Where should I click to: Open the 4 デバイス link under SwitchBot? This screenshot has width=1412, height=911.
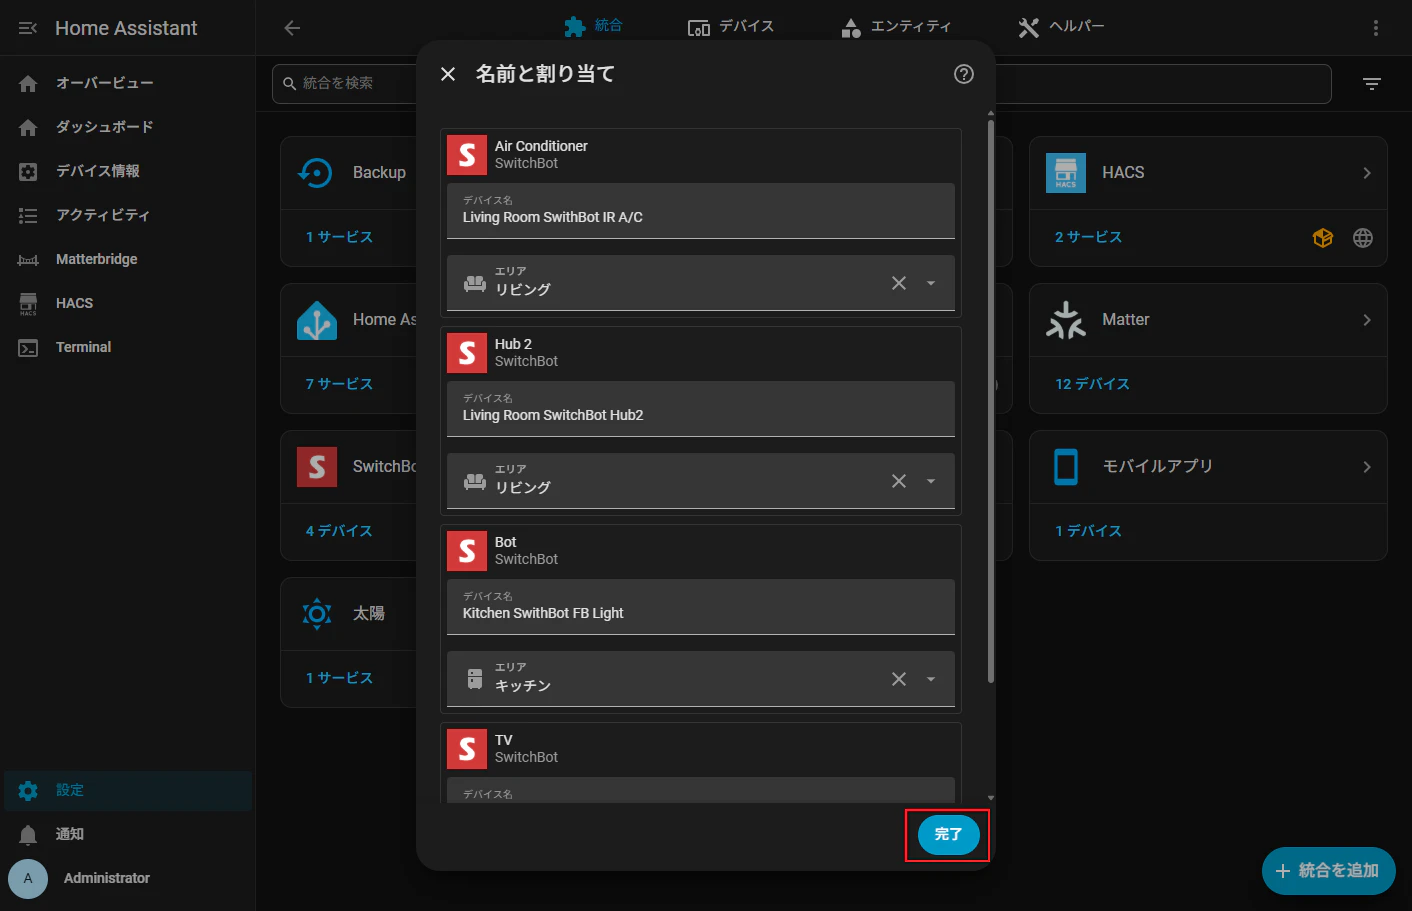(339, 531)
